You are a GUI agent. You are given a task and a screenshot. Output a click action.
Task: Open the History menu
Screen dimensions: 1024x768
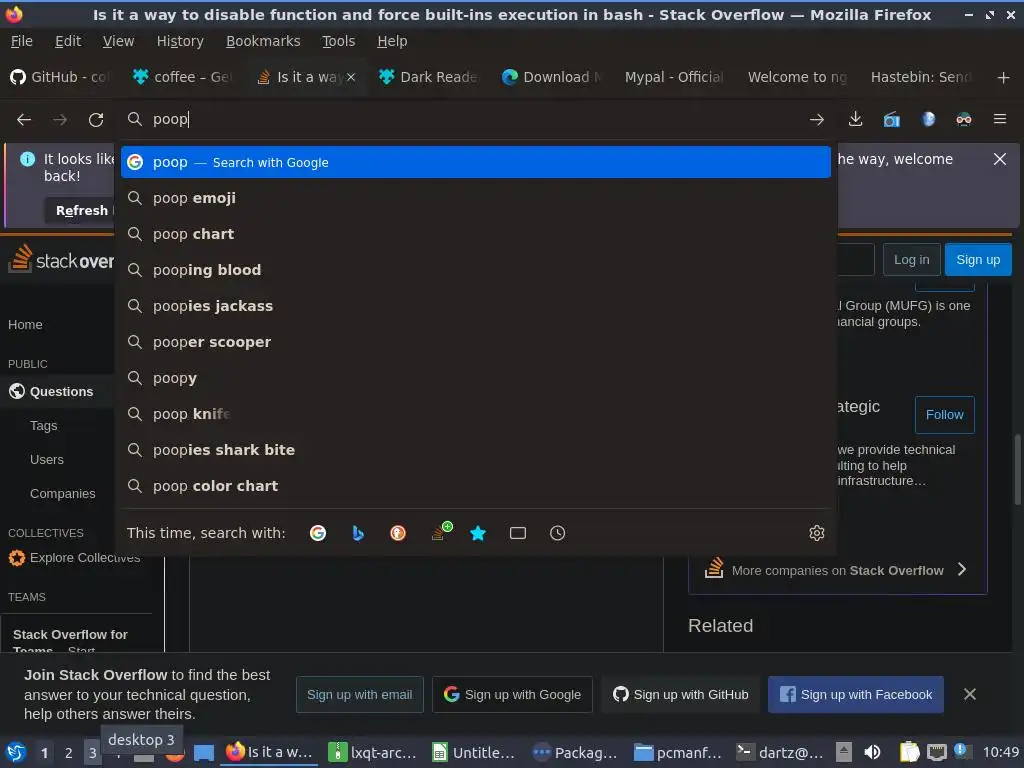click(180, 41)
